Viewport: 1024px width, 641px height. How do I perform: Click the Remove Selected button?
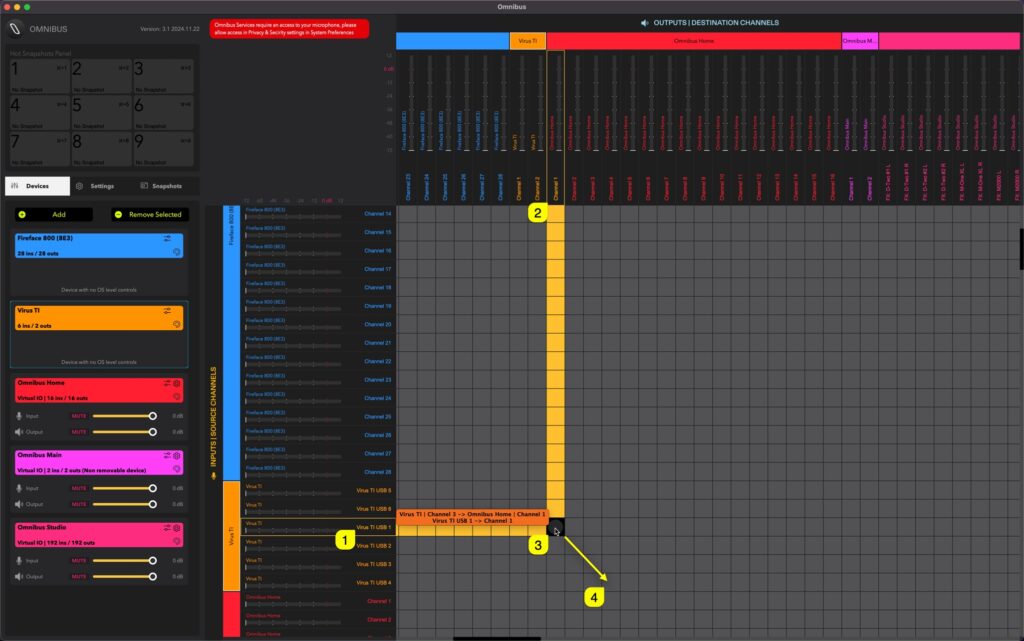click(x=150, y=214)
